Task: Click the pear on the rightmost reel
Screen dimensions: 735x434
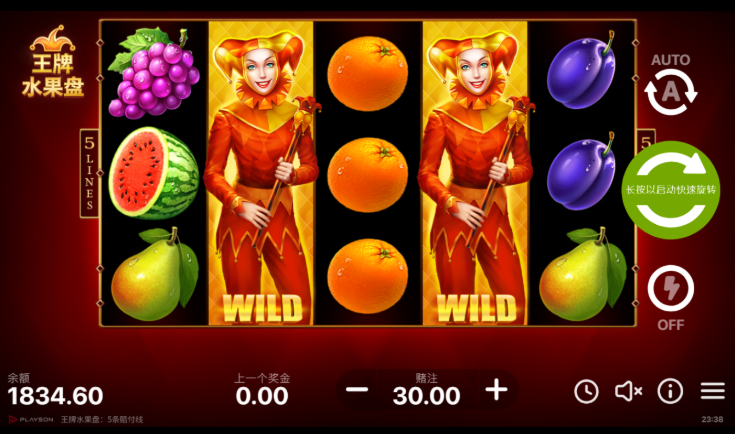Action: 583,275
